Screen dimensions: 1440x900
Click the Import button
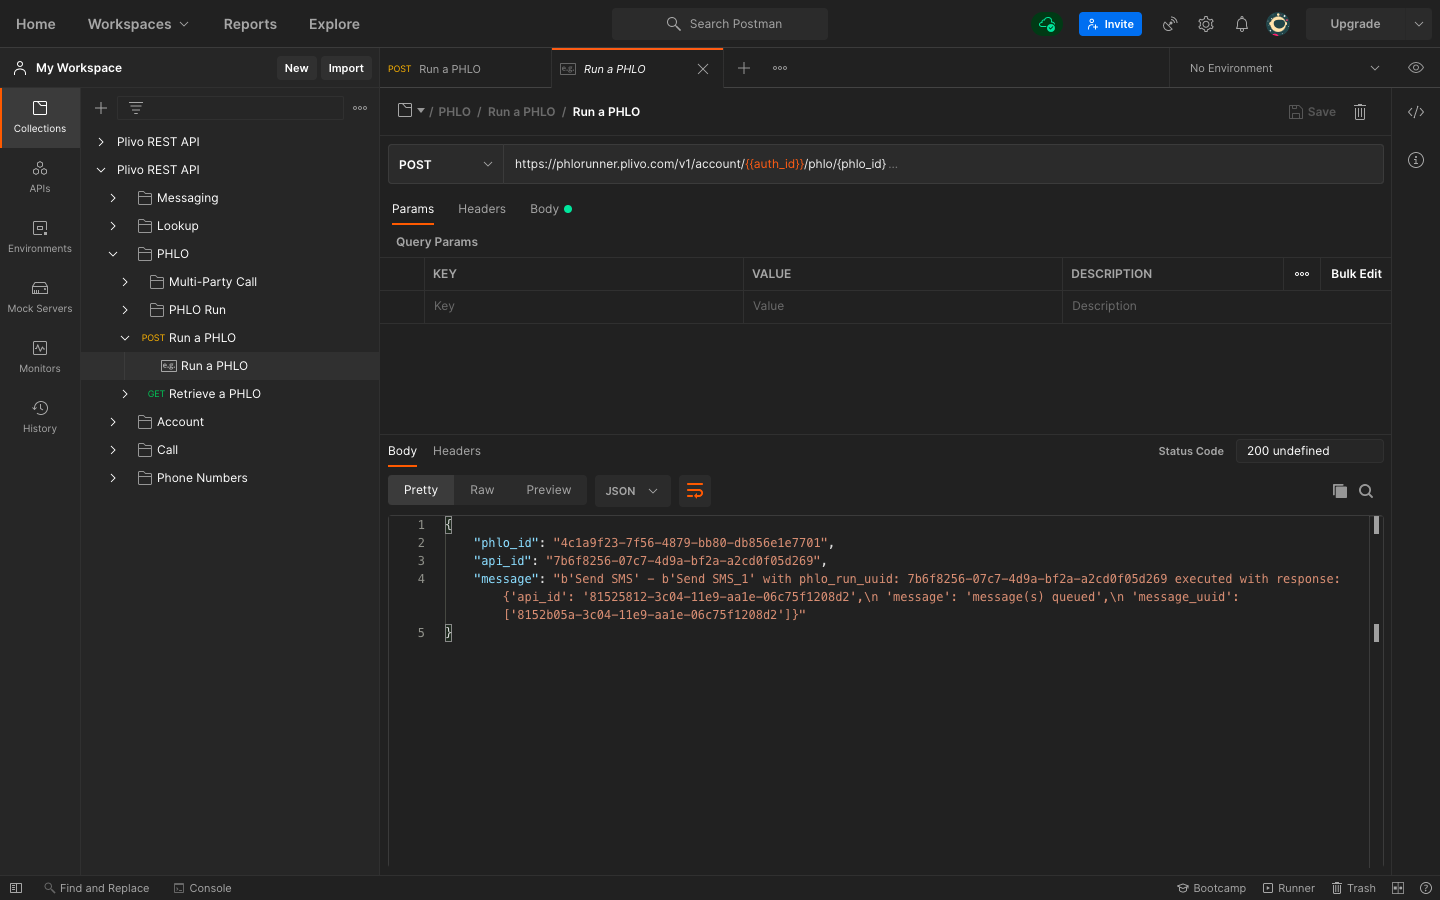click(346, 68)
